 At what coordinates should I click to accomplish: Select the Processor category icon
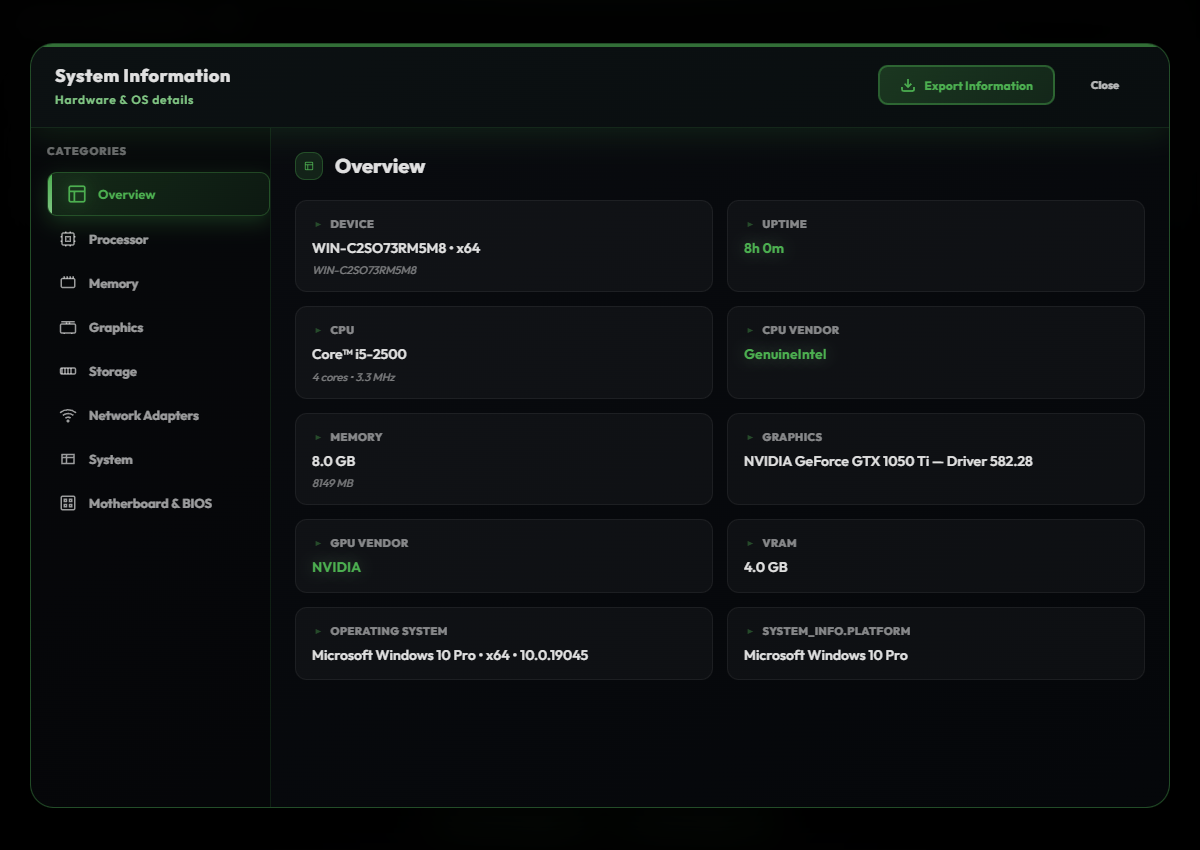[x=70, y=239]
